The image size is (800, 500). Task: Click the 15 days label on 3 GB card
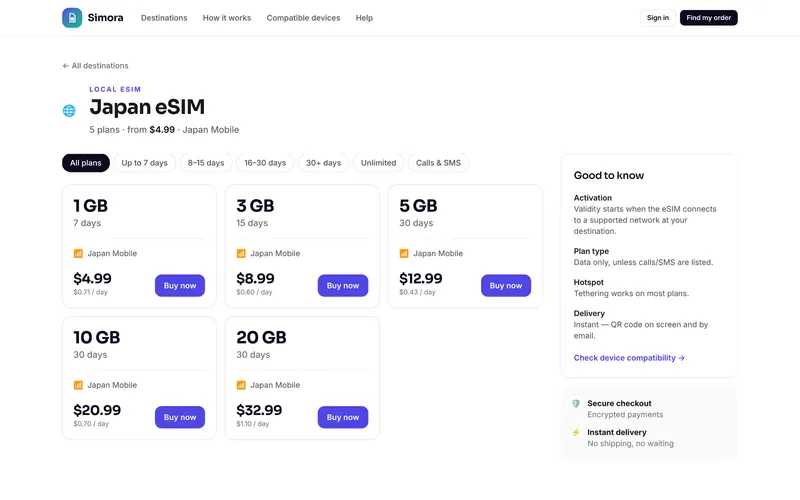click(x=252, y=223)
